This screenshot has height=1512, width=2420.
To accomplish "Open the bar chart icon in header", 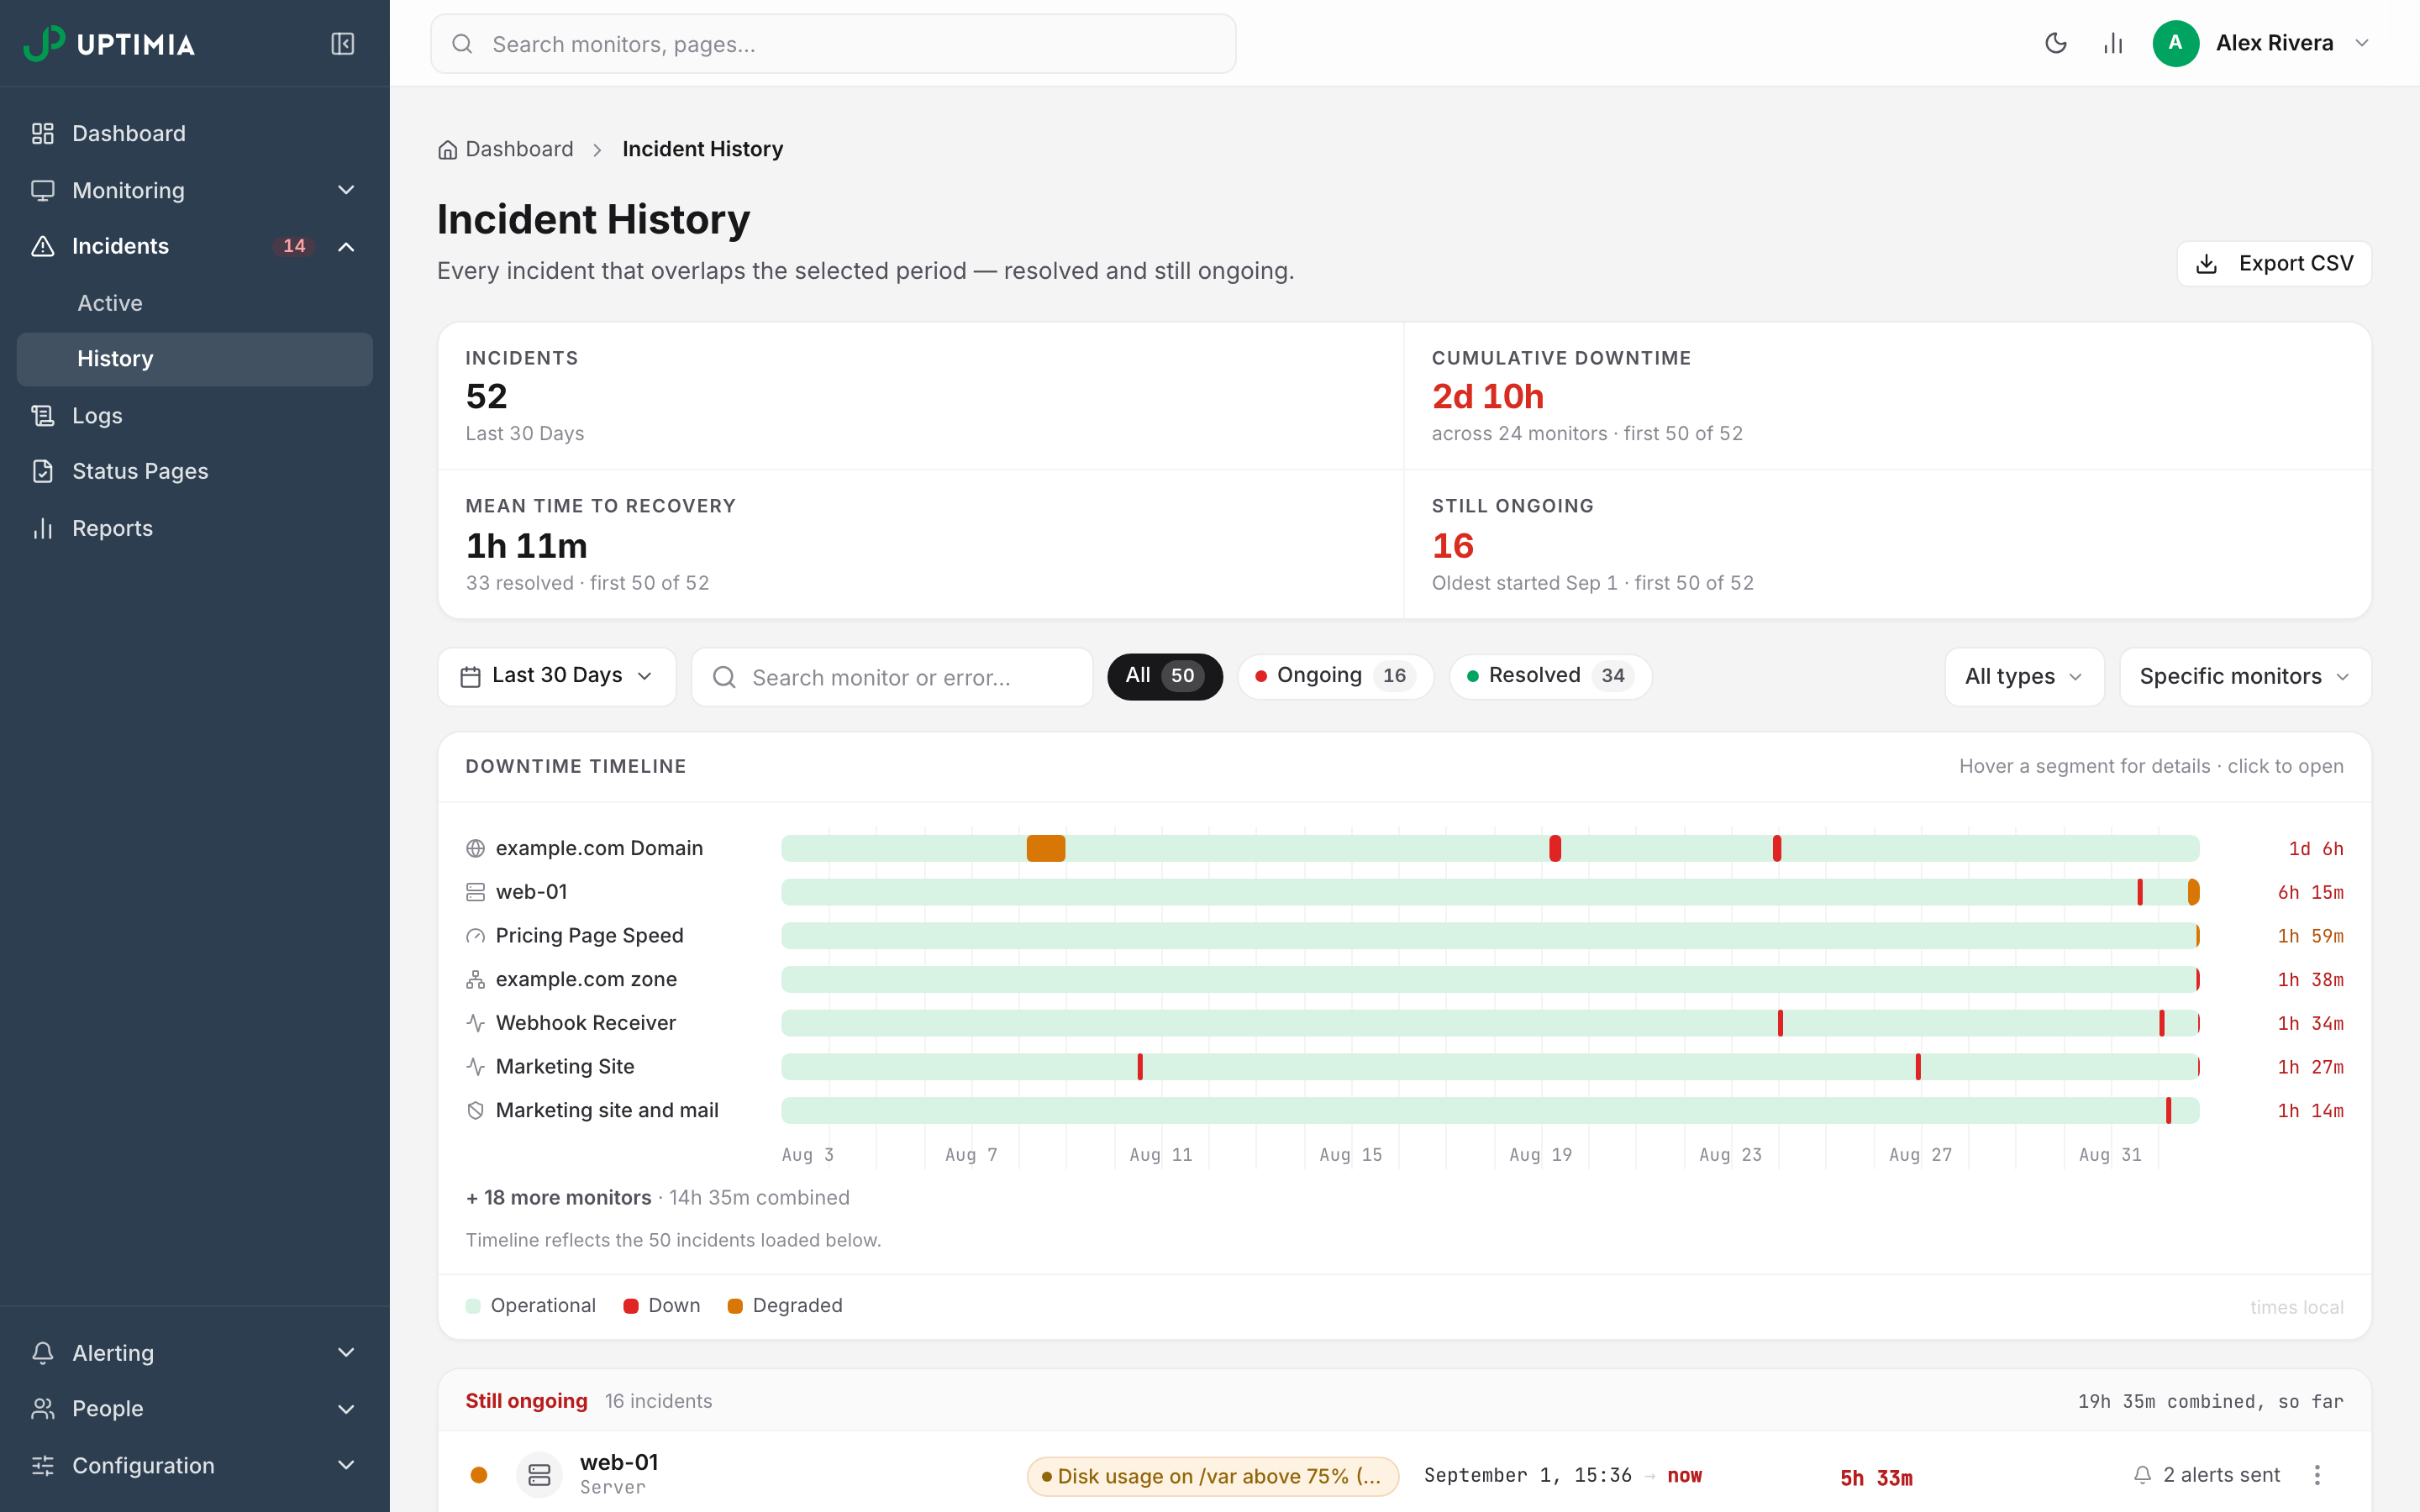I will pos(2113,43).
